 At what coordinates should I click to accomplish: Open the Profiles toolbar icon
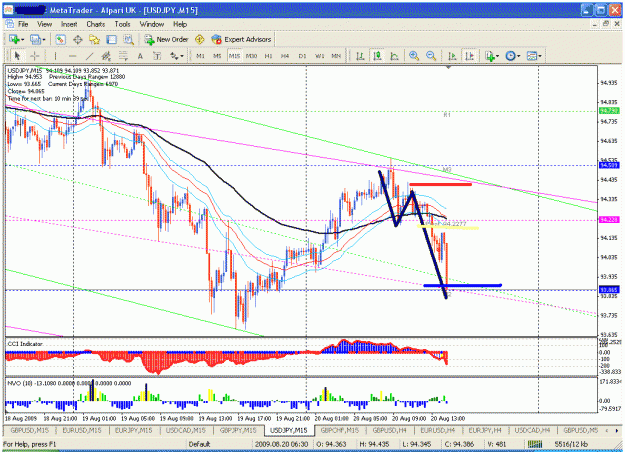(x=36, y=39)
